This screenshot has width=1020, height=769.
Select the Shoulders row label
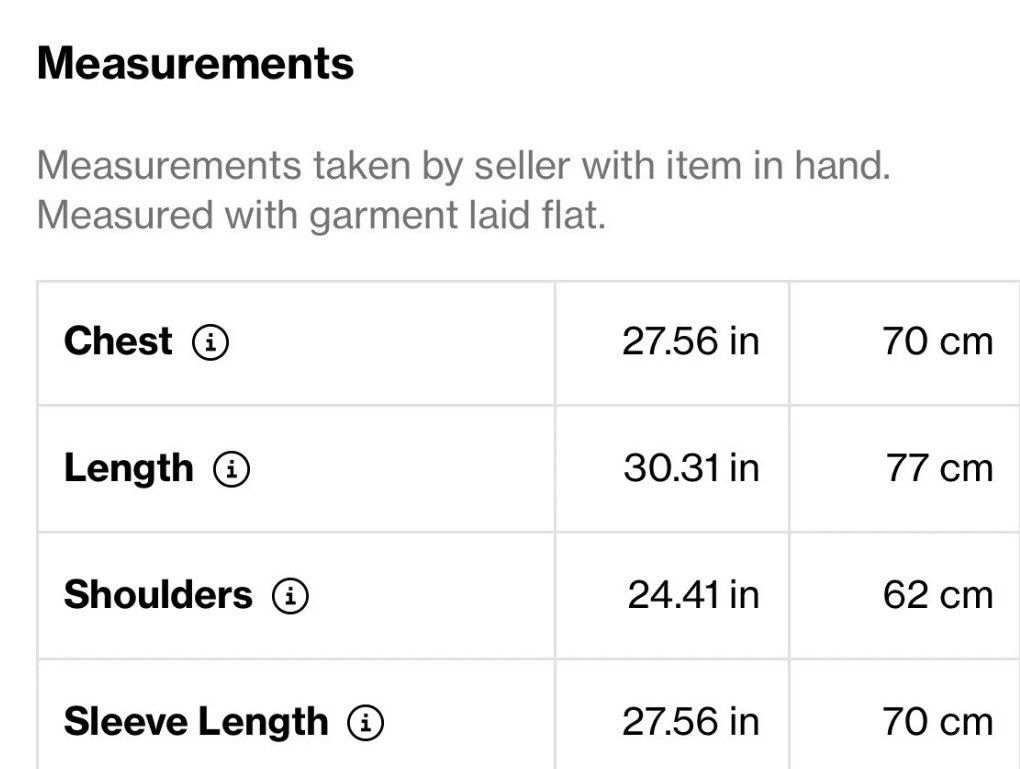click(158, 595)
